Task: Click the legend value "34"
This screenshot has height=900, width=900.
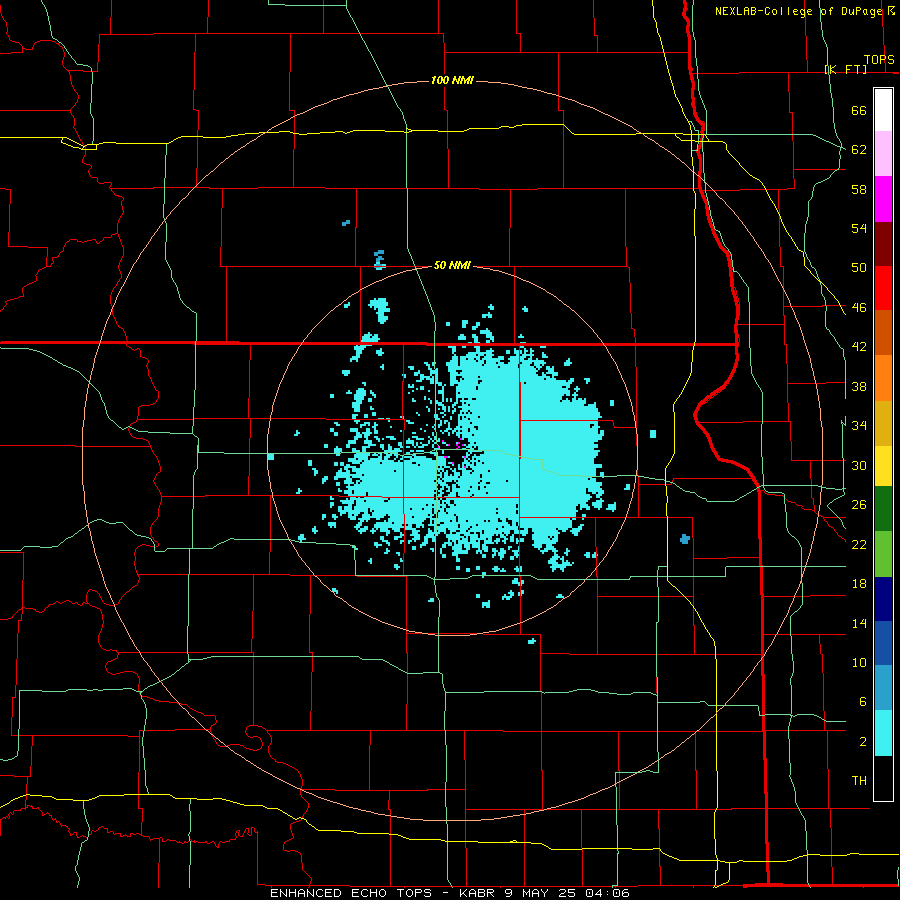Action: tap(859, 426)
